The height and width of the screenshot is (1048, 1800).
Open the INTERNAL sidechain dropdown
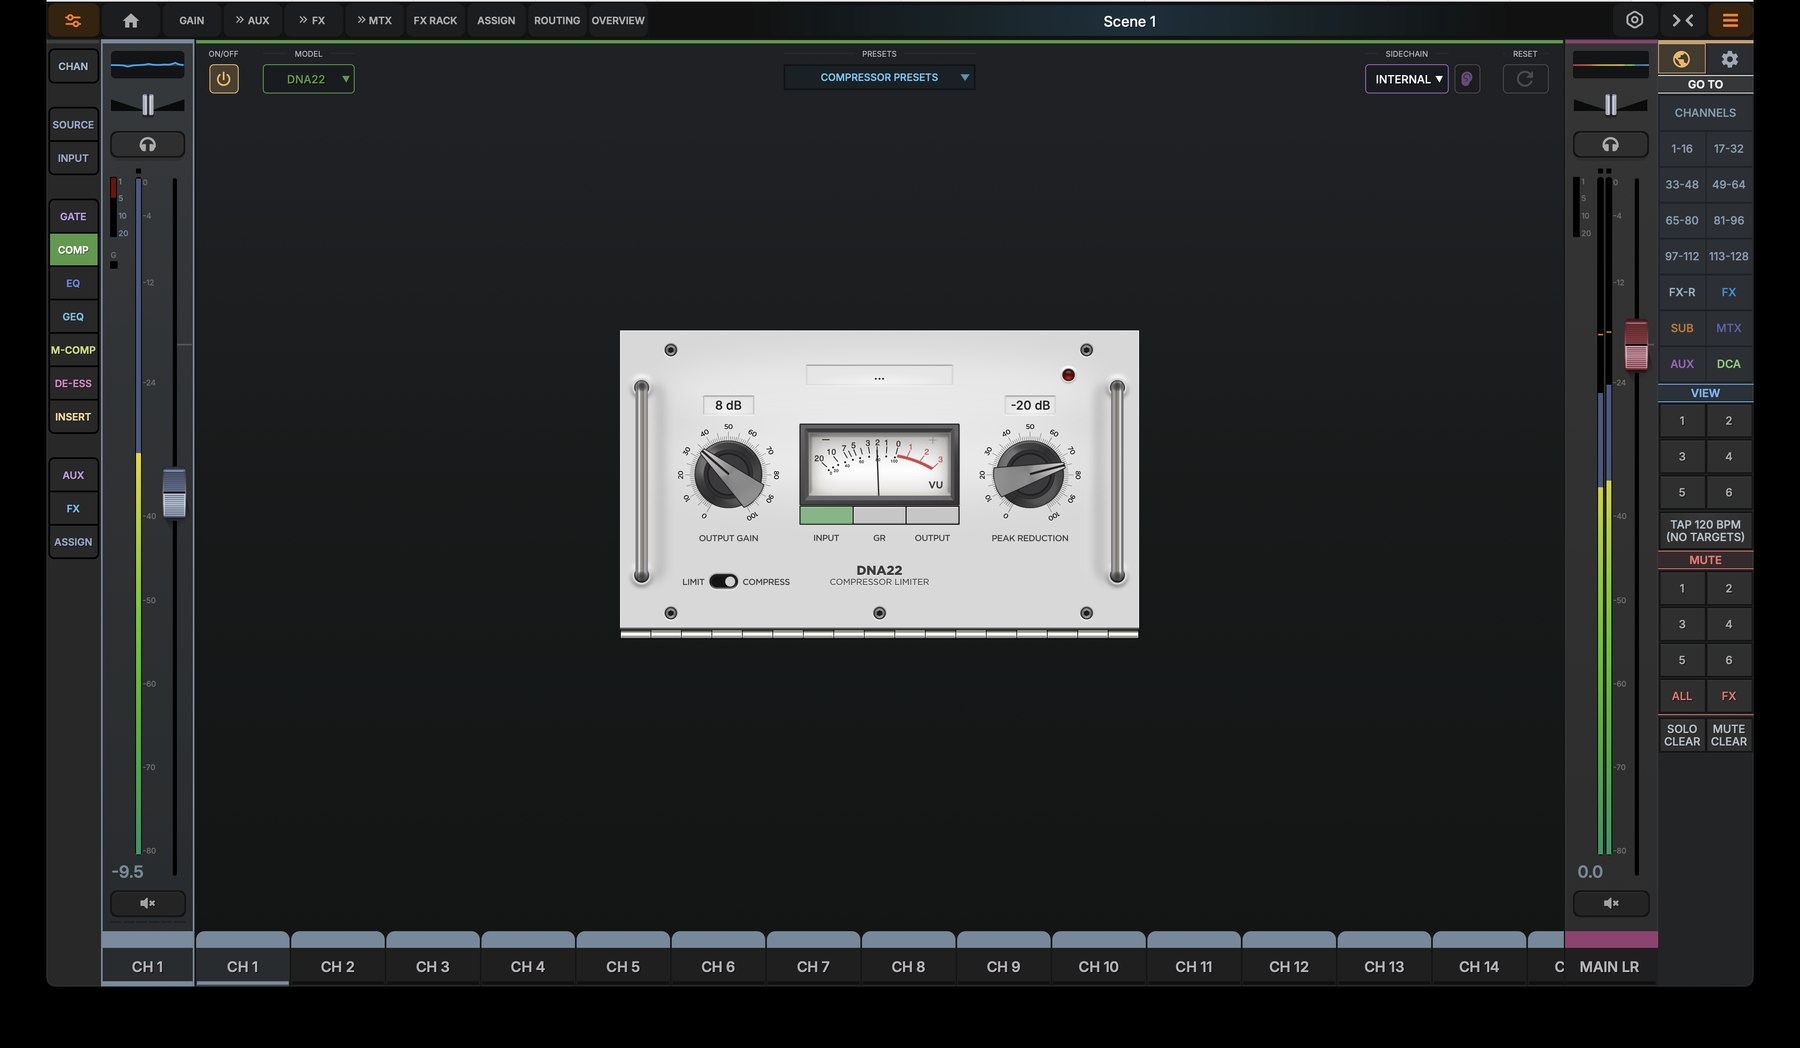click(x=1406, y=79)
